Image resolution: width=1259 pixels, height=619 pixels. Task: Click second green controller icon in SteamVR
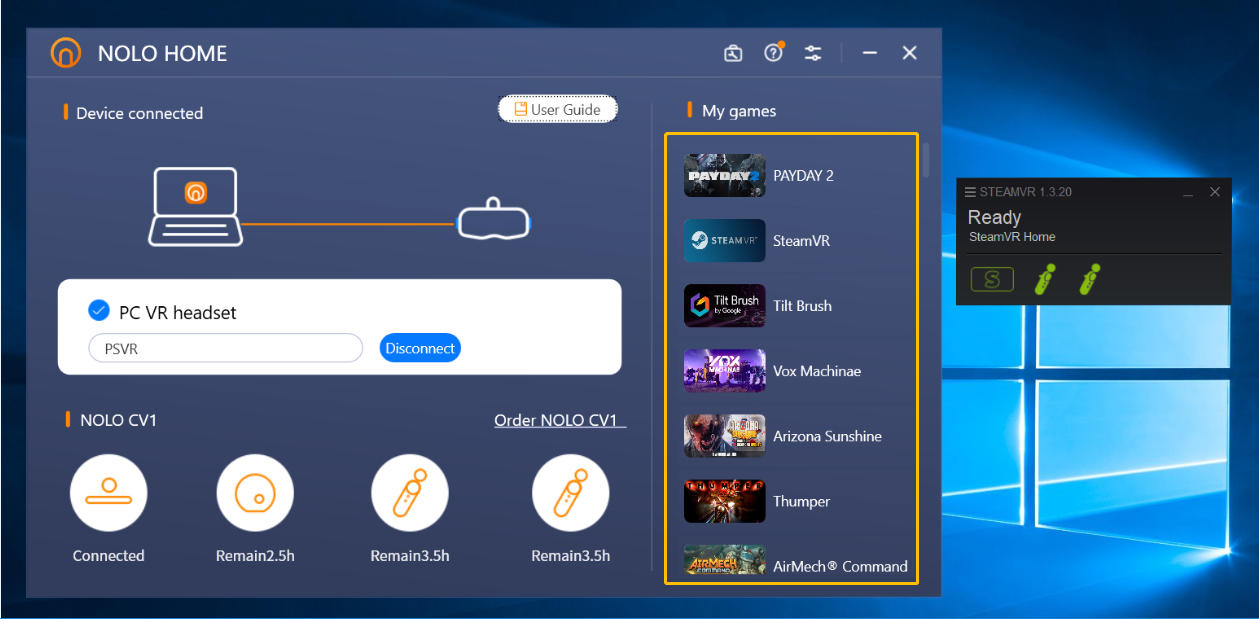click(x=1088, y=279)
